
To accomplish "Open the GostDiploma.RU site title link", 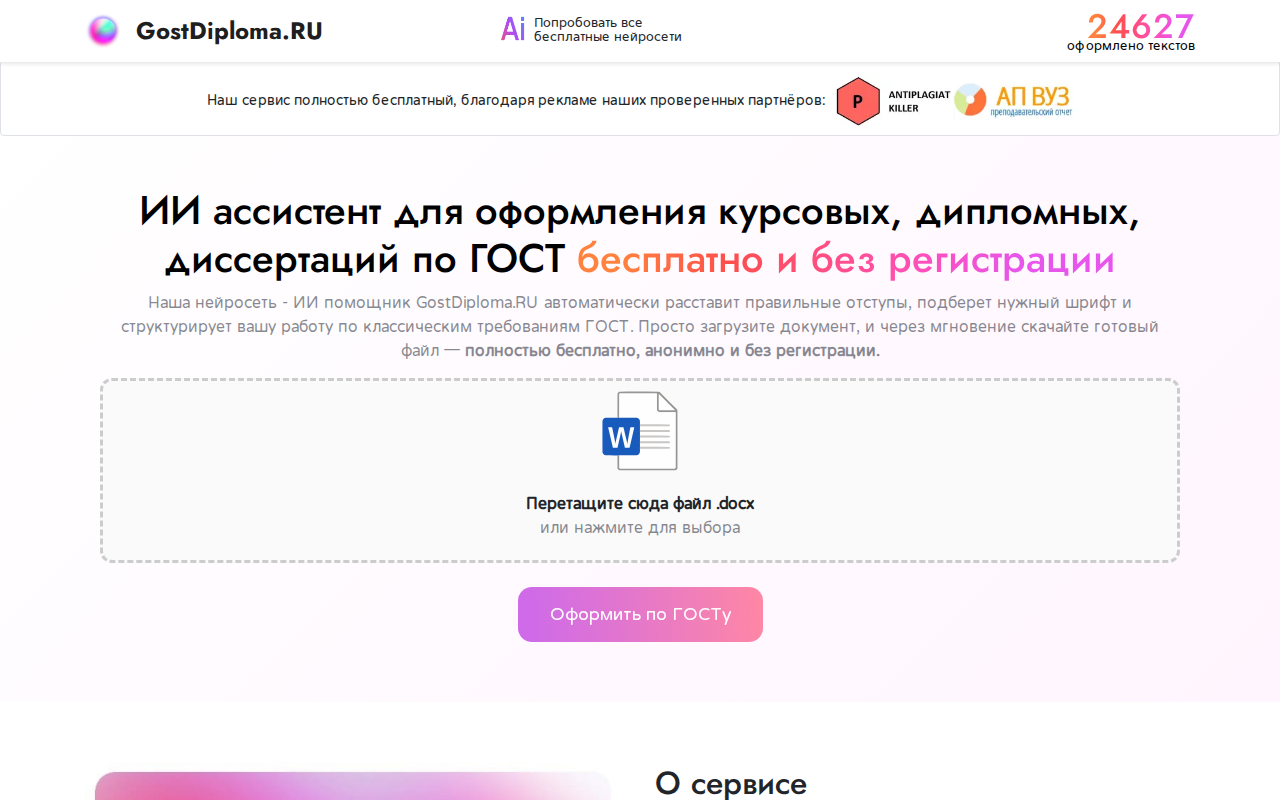I will 229,31.
